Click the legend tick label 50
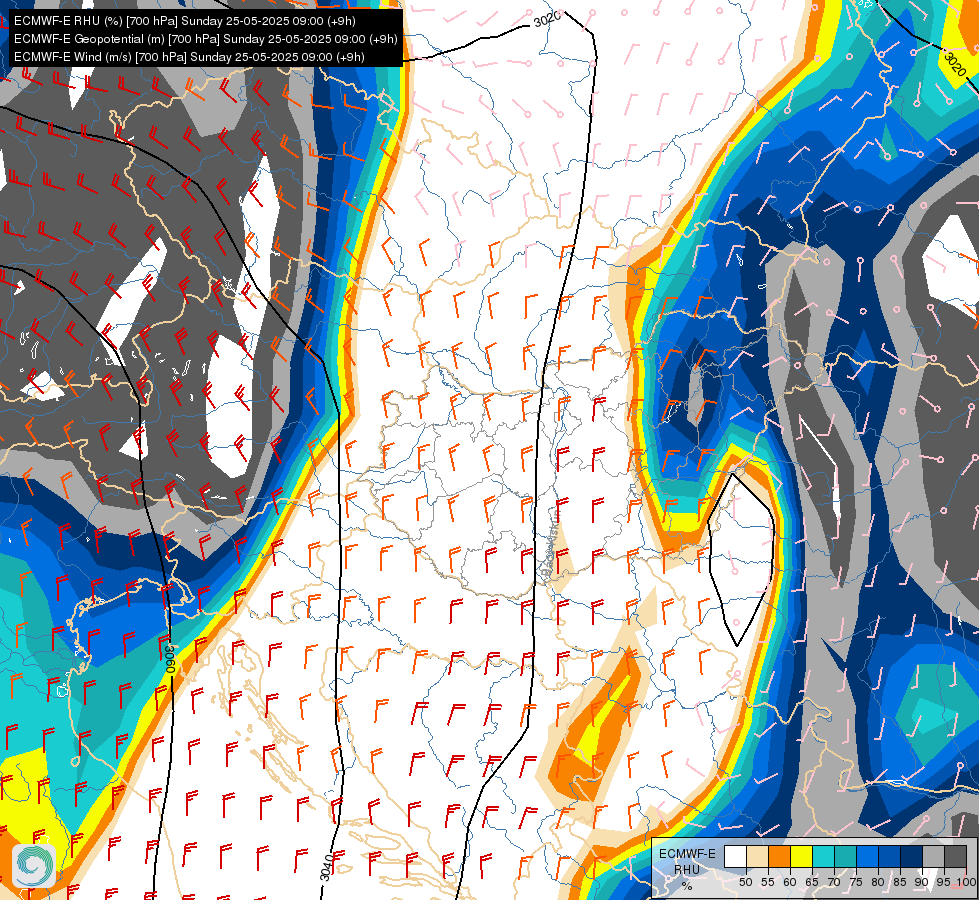The image size is (979, 900). 745,883
